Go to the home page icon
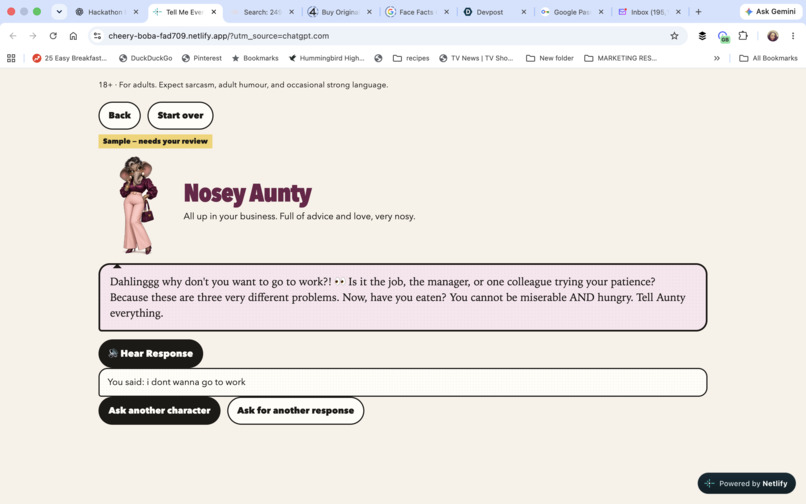Screen dimensions: 806x504 tap(73, 36)
